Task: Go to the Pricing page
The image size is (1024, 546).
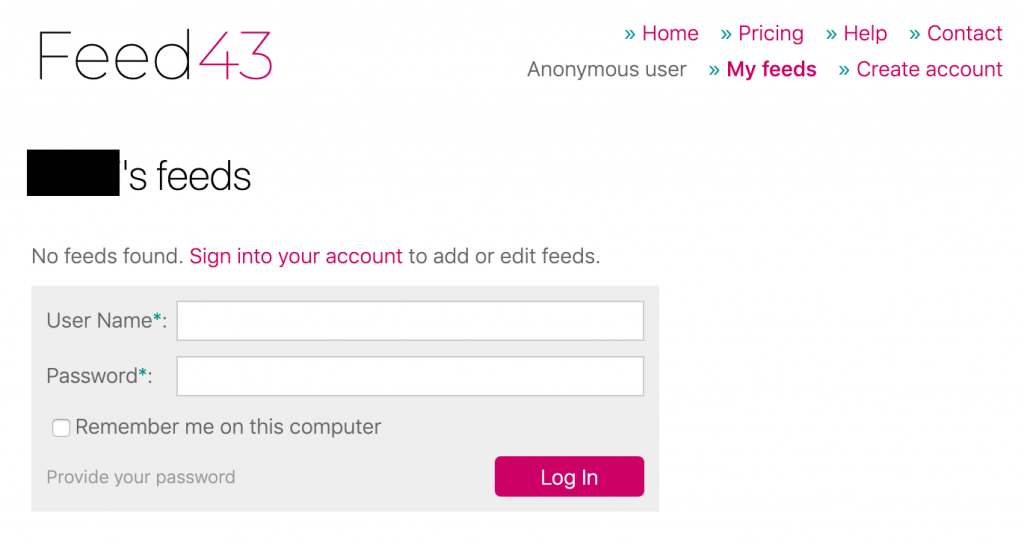Action: 771,33
